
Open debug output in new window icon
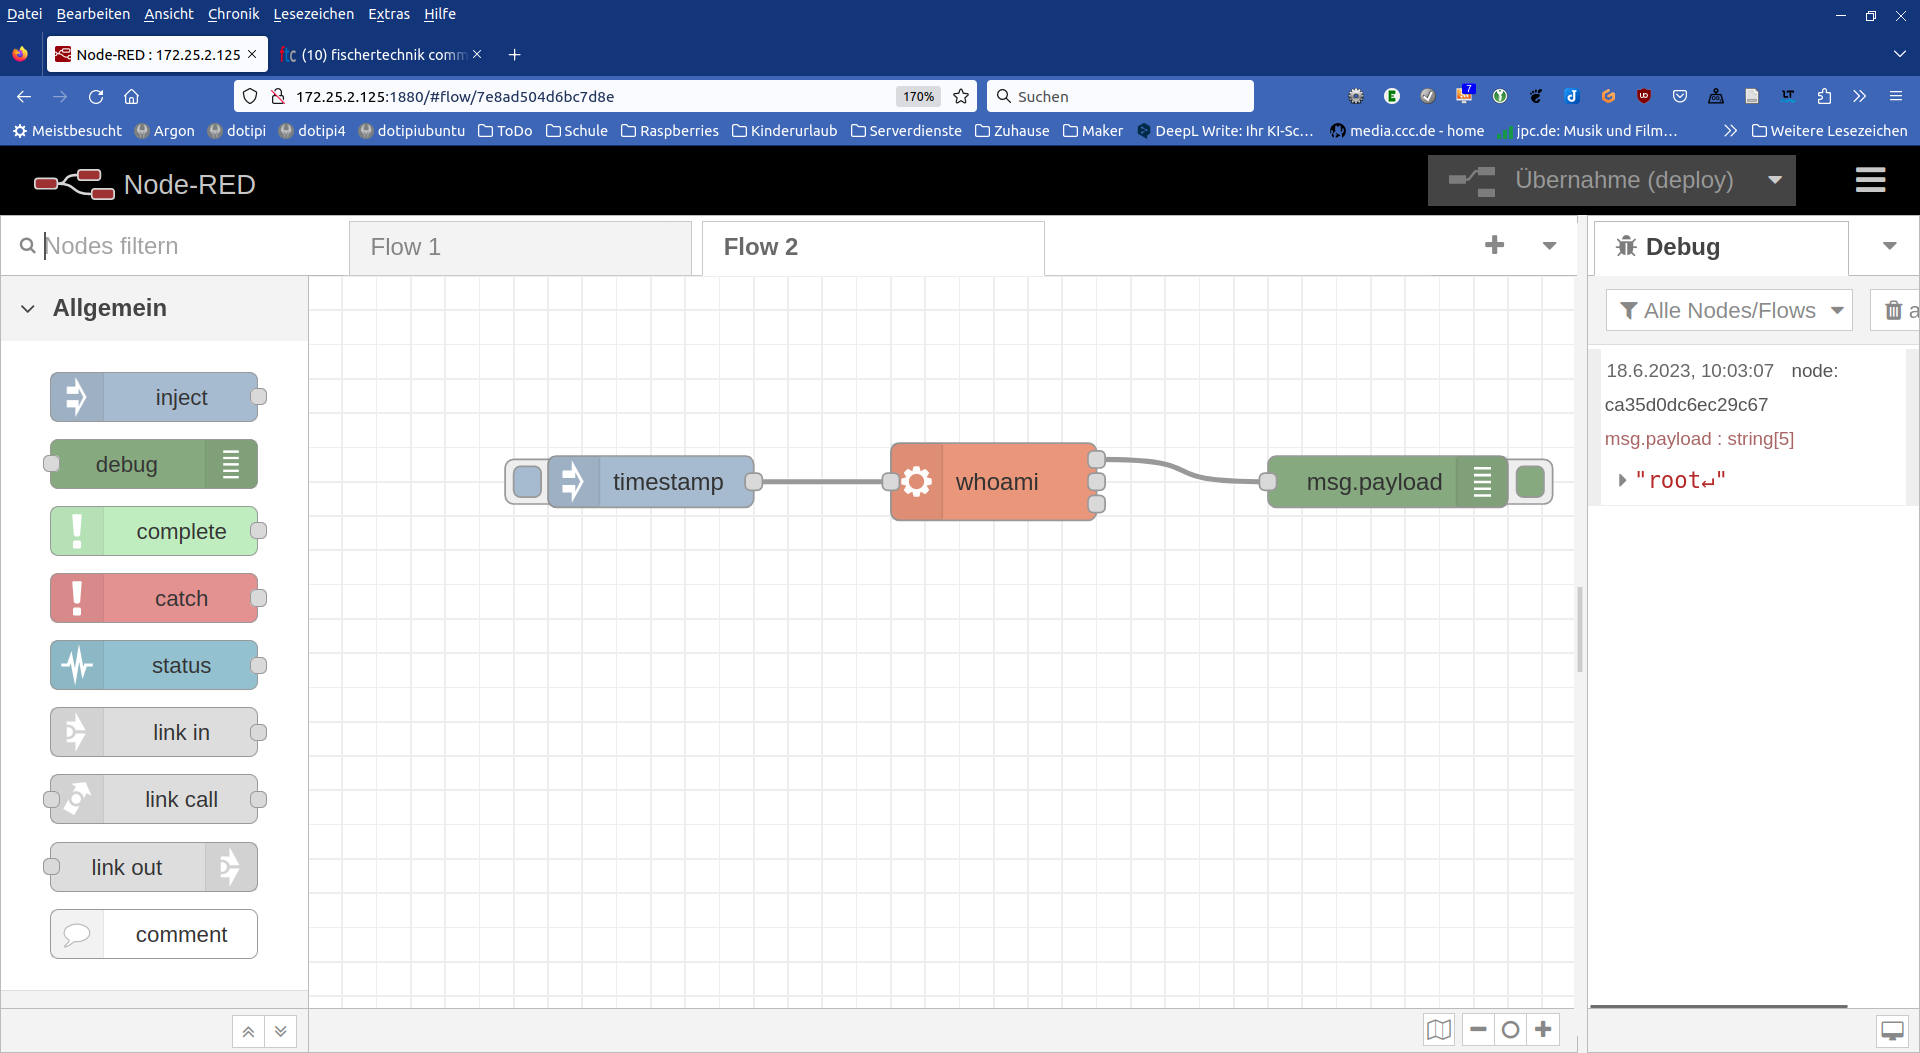1892,1031
